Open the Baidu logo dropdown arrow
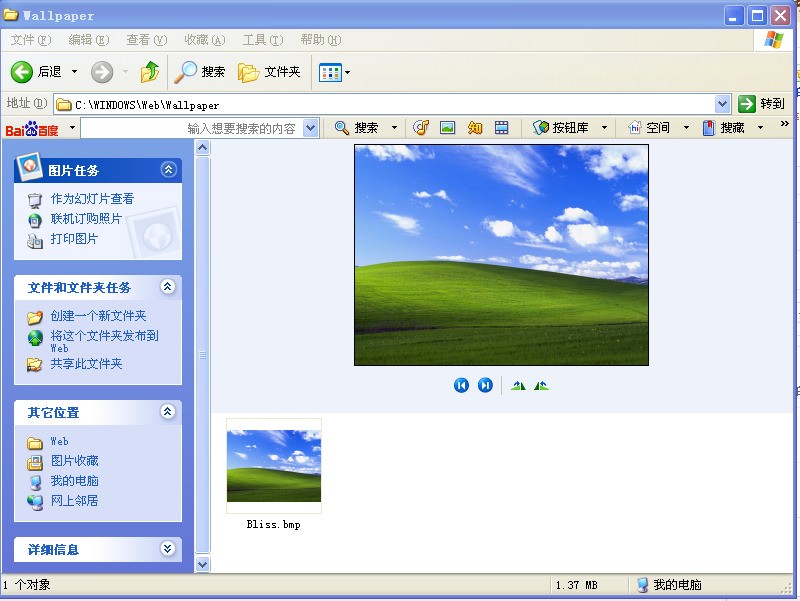 (x=72, y=127)
